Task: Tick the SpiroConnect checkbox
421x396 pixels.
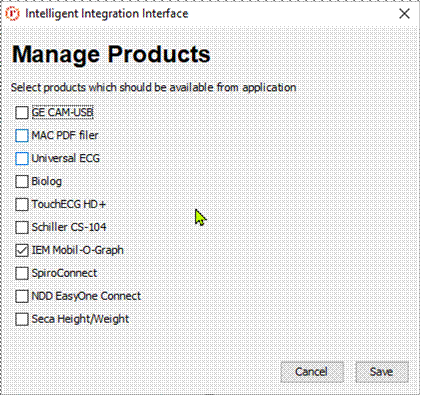Action: [x=22, y=274]
